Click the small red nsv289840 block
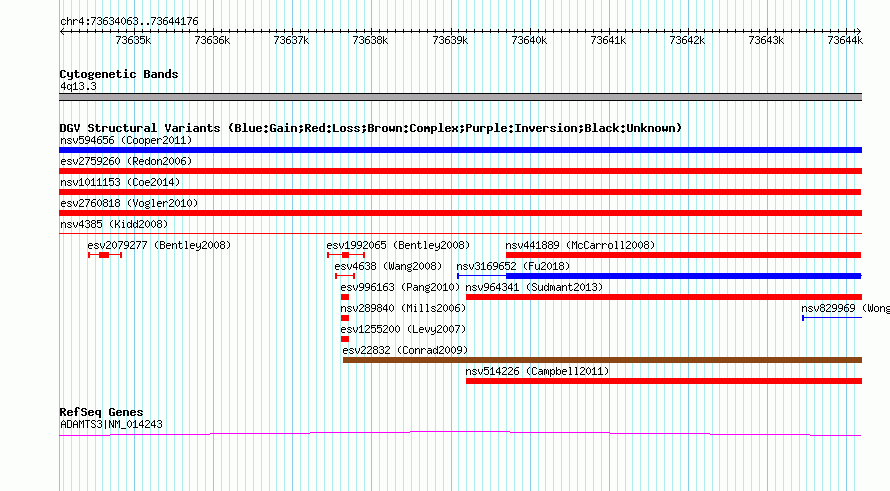This screenshot has height=491, width=890. pos(345,318)
